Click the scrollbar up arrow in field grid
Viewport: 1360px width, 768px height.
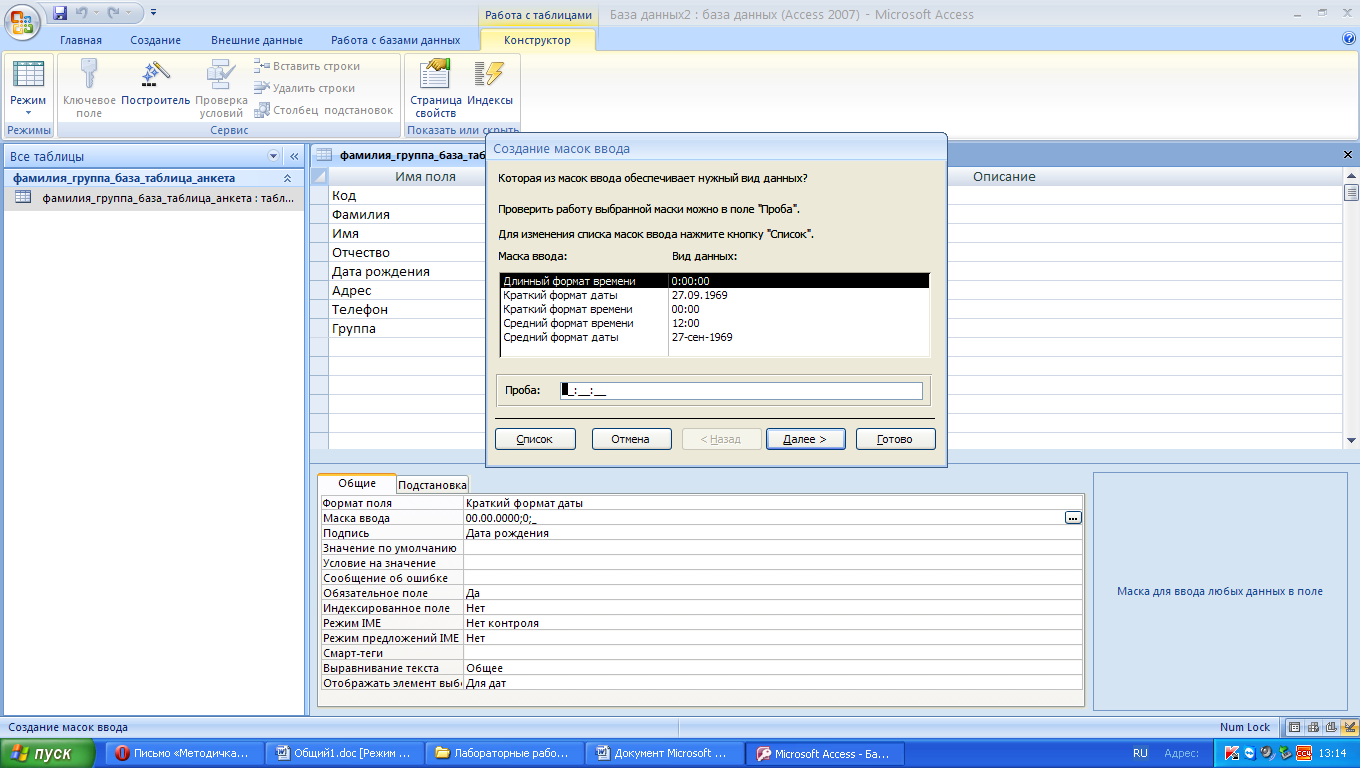click(x=1351, y=176)
